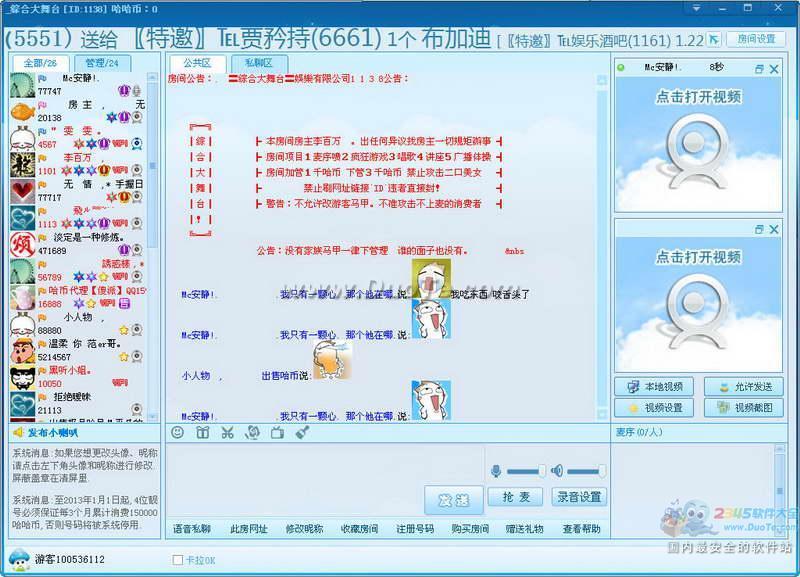Click the 抢麦 button
The image size is (800, 577).
pos(516,497)
